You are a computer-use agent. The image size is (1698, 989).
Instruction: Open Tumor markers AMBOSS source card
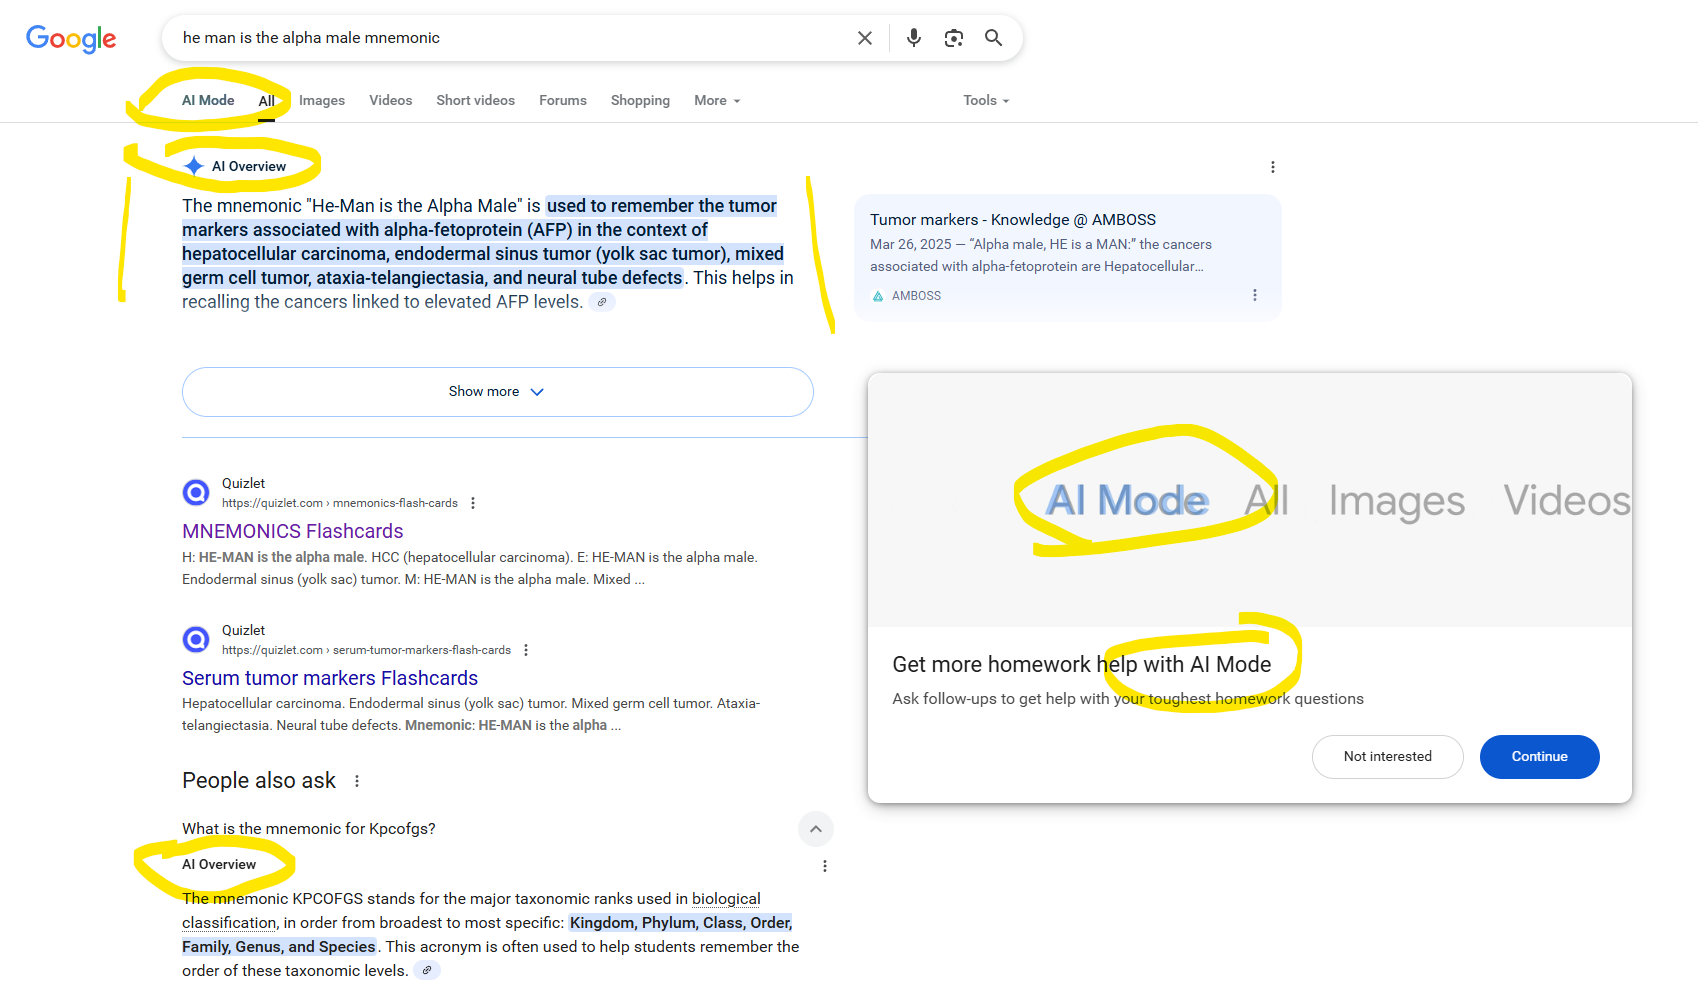[x=1068, y=257]
